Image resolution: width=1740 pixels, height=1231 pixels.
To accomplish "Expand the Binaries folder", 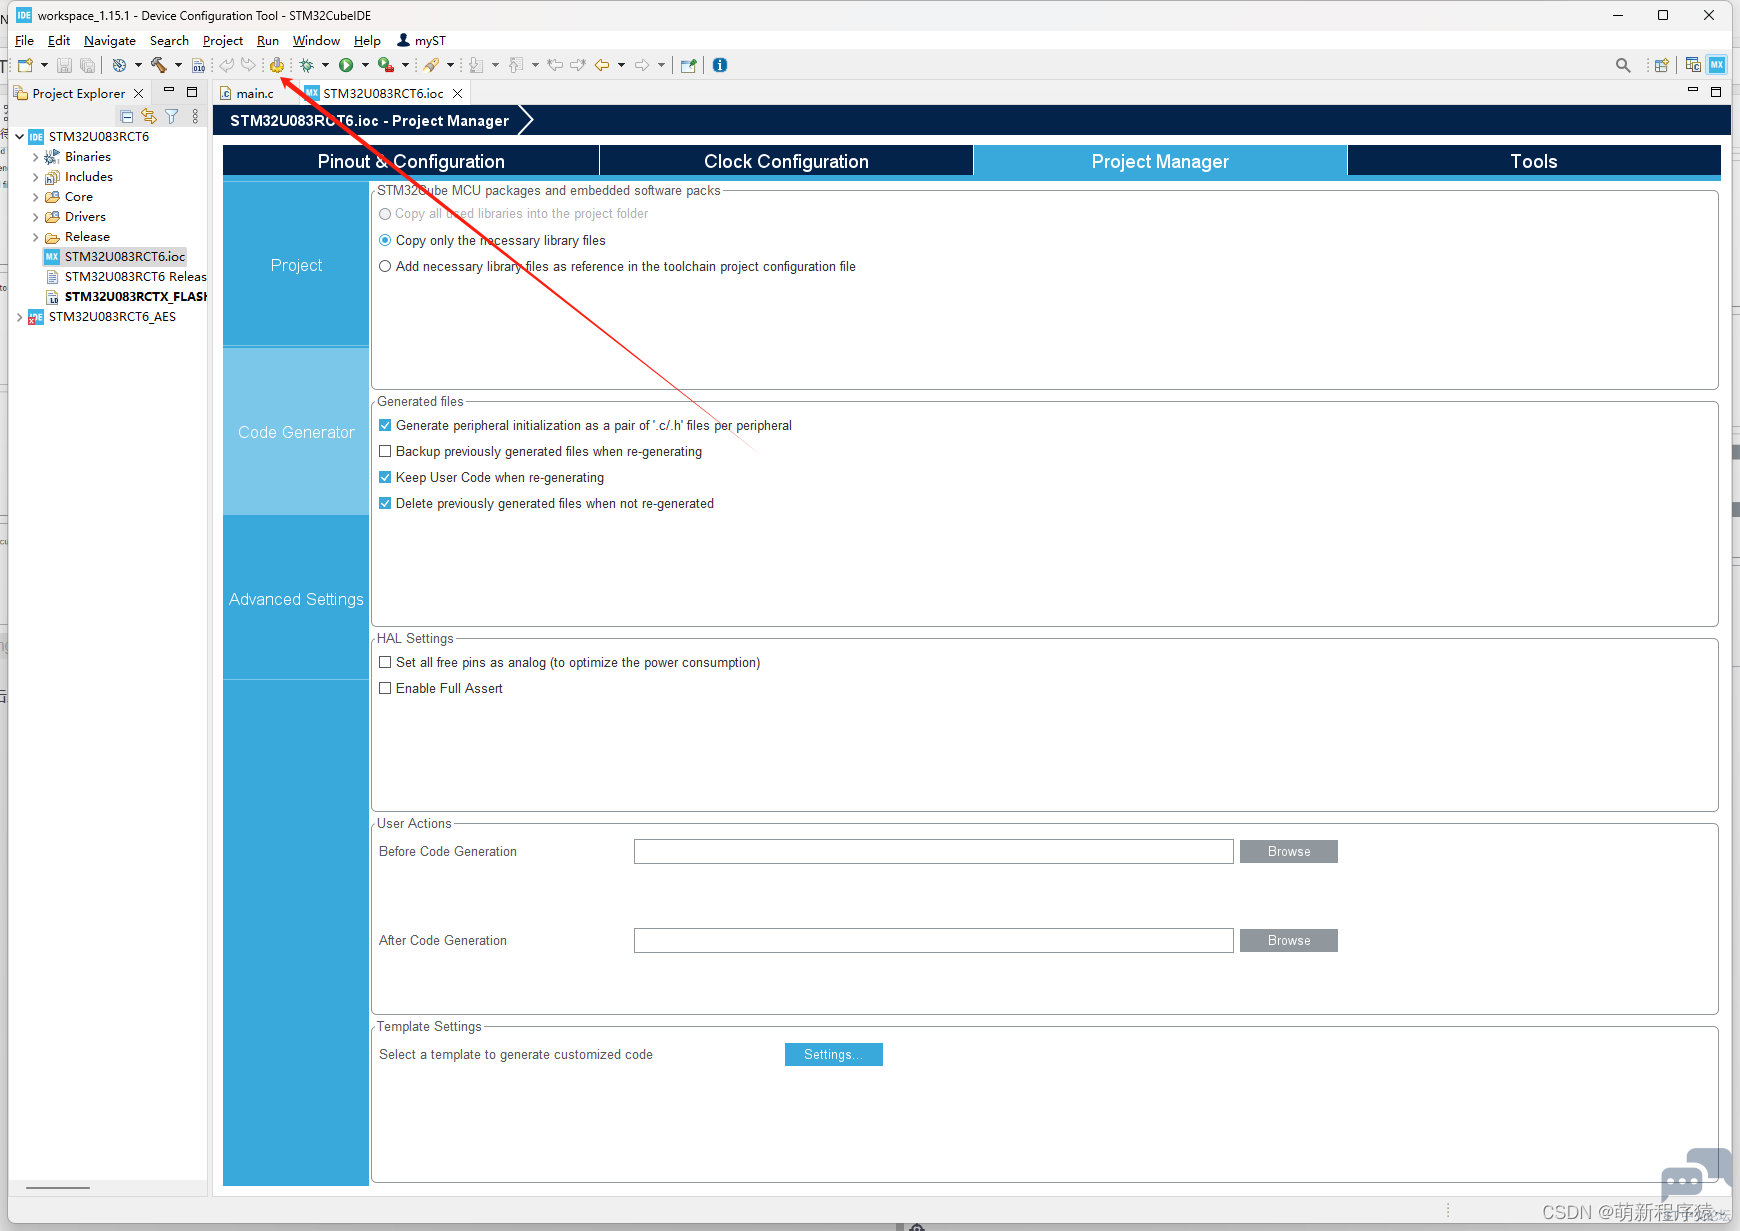I will (36, 157).
